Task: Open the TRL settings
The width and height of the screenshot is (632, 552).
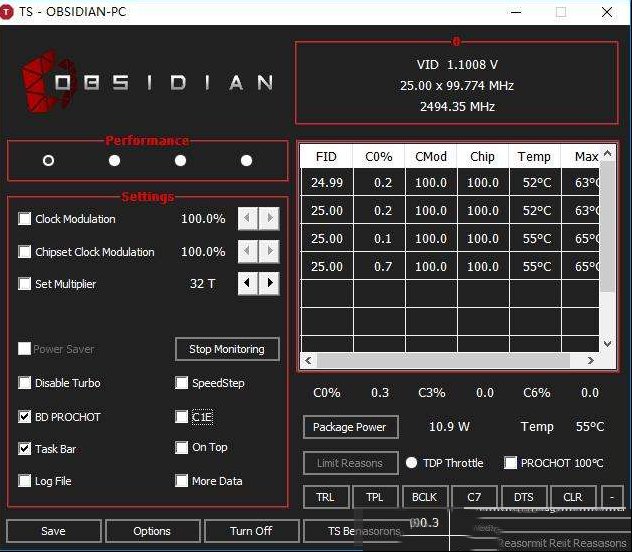Action: pos(326,497)
